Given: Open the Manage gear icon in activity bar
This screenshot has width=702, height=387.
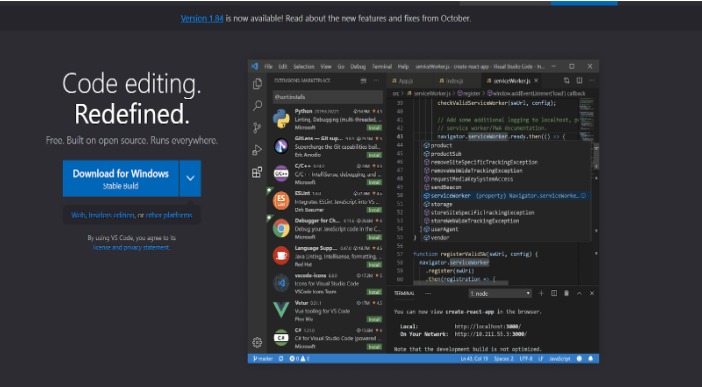Looking at the screenshot, I should tap(257, 342).
